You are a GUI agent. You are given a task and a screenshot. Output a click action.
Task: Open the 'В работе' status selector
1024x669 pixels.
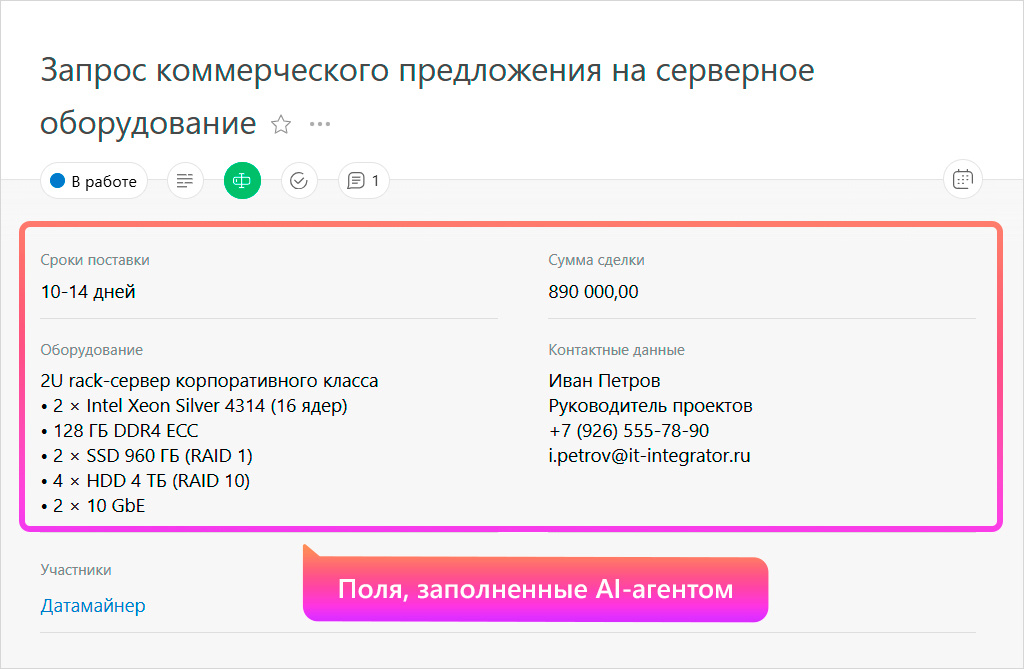point(93,181)
